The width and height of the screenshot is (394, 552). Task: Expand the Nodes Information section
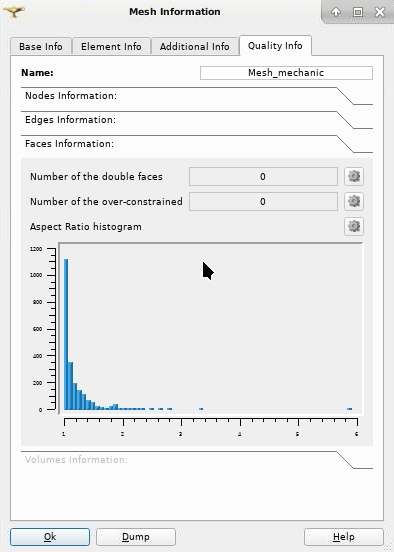(71, 96)
